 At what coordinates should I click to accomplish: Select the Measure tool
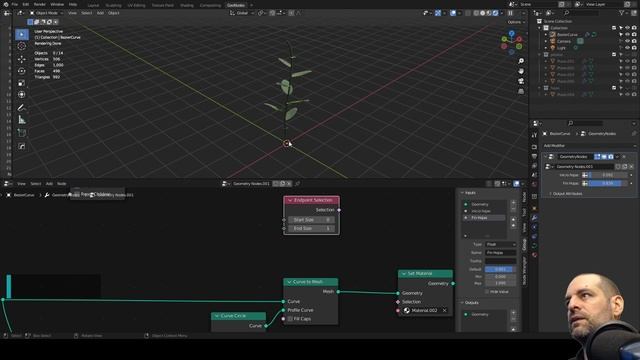tap(22, 120)
